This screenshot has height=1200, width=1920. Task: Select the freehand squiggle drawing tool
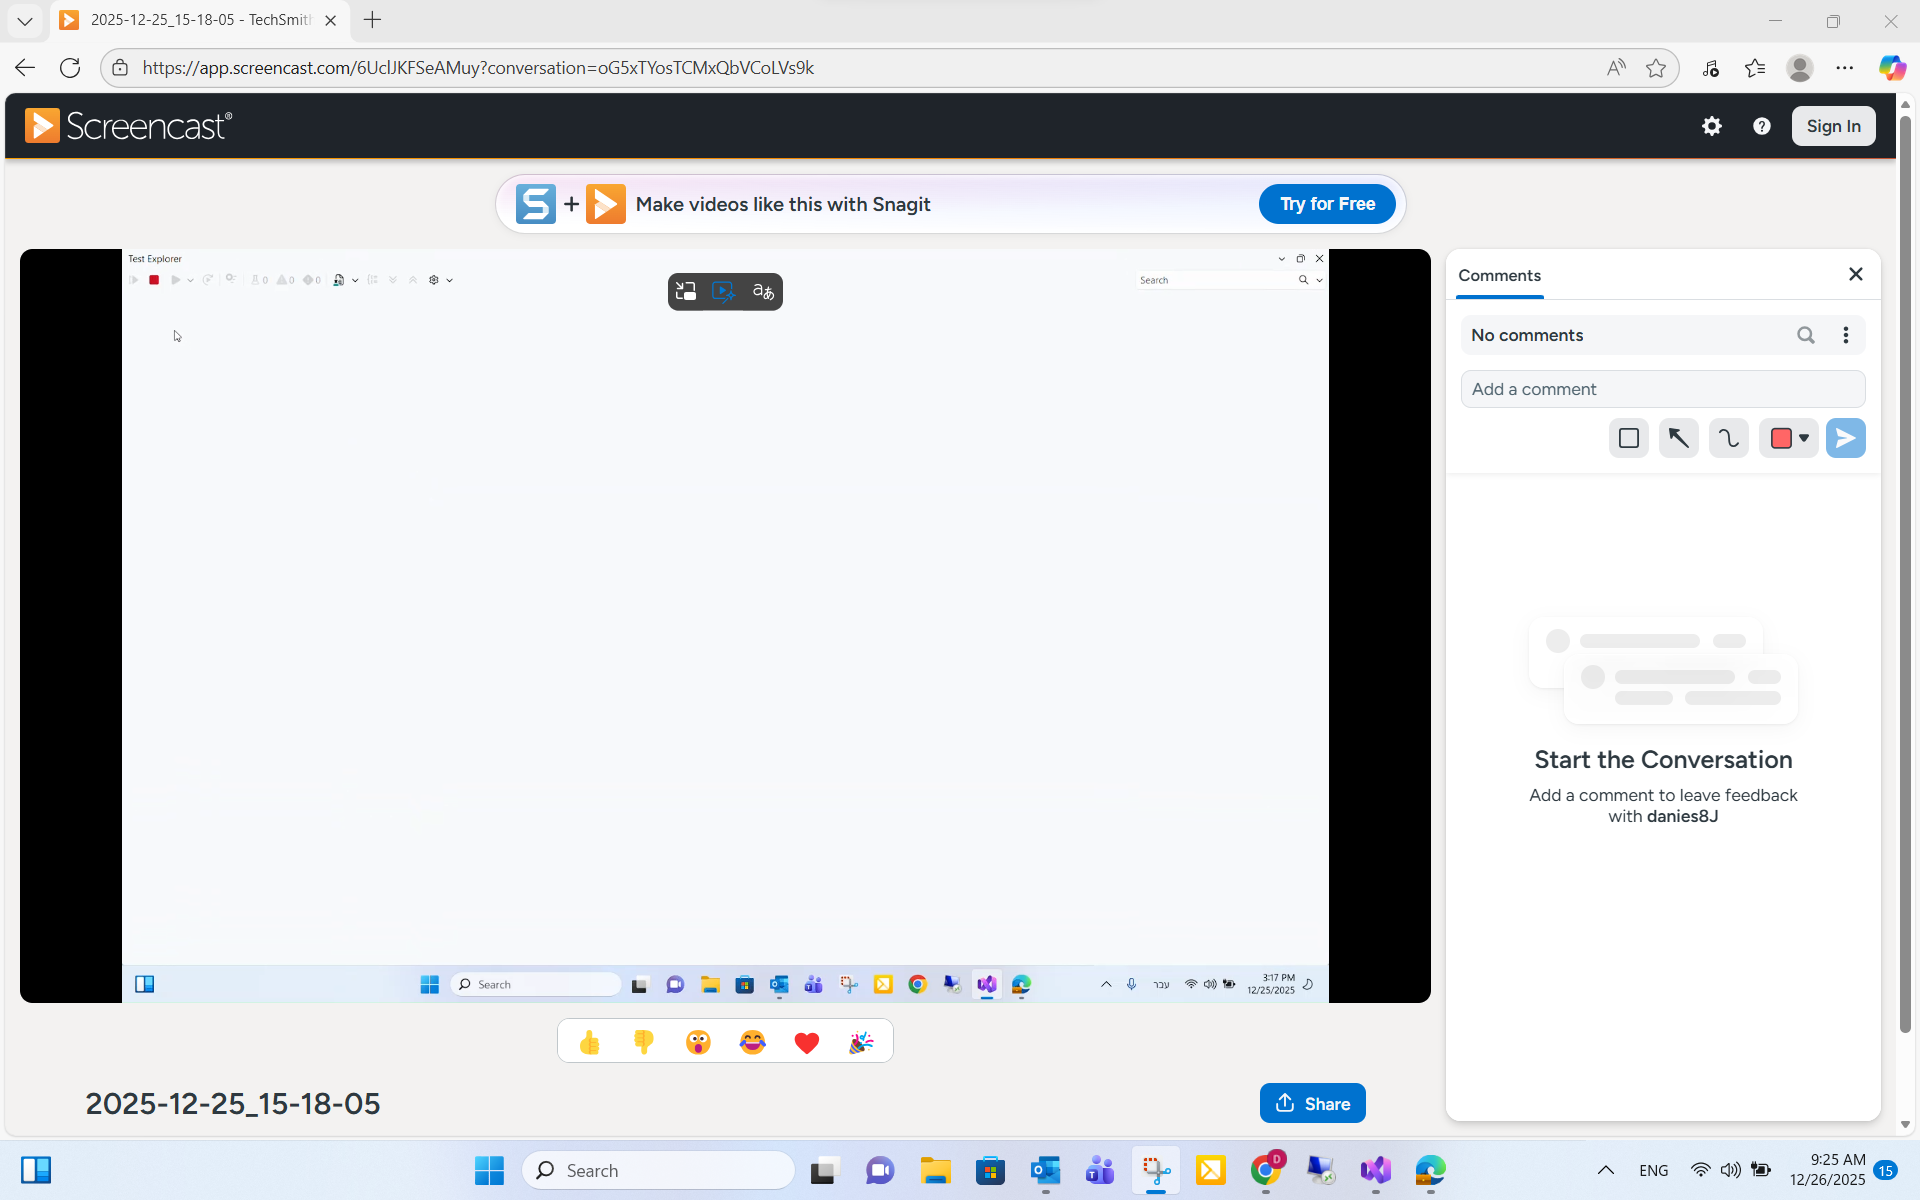[x=1729, y=438]
